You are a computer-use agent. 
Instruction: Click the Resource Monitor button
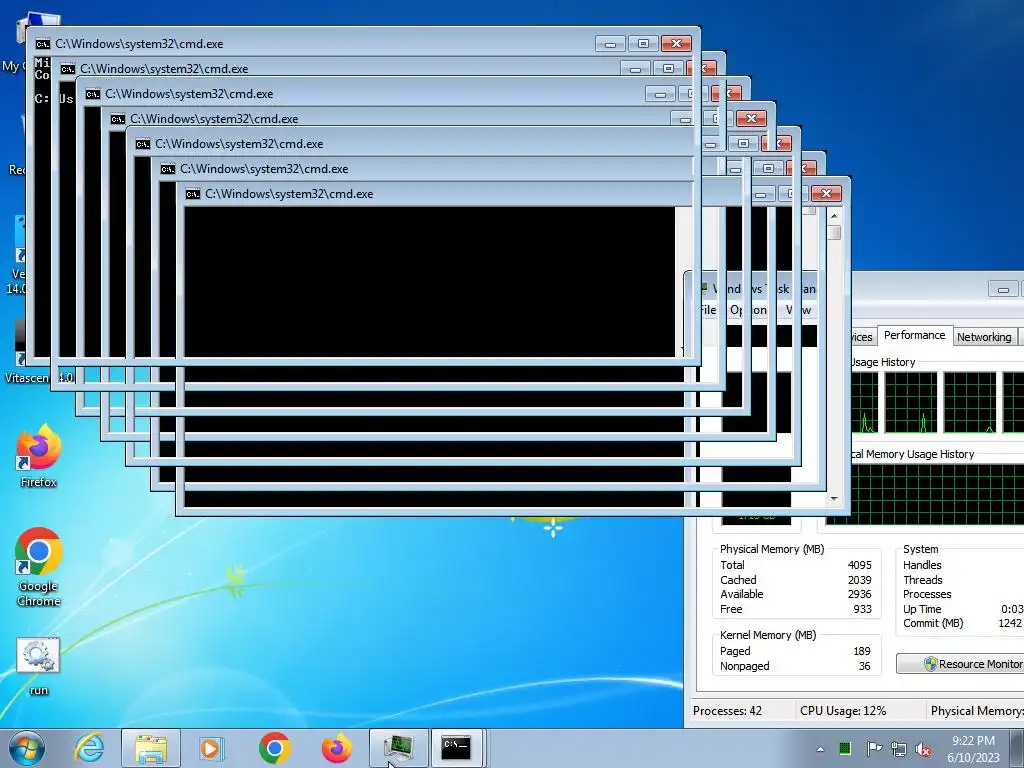coord(961,664)
